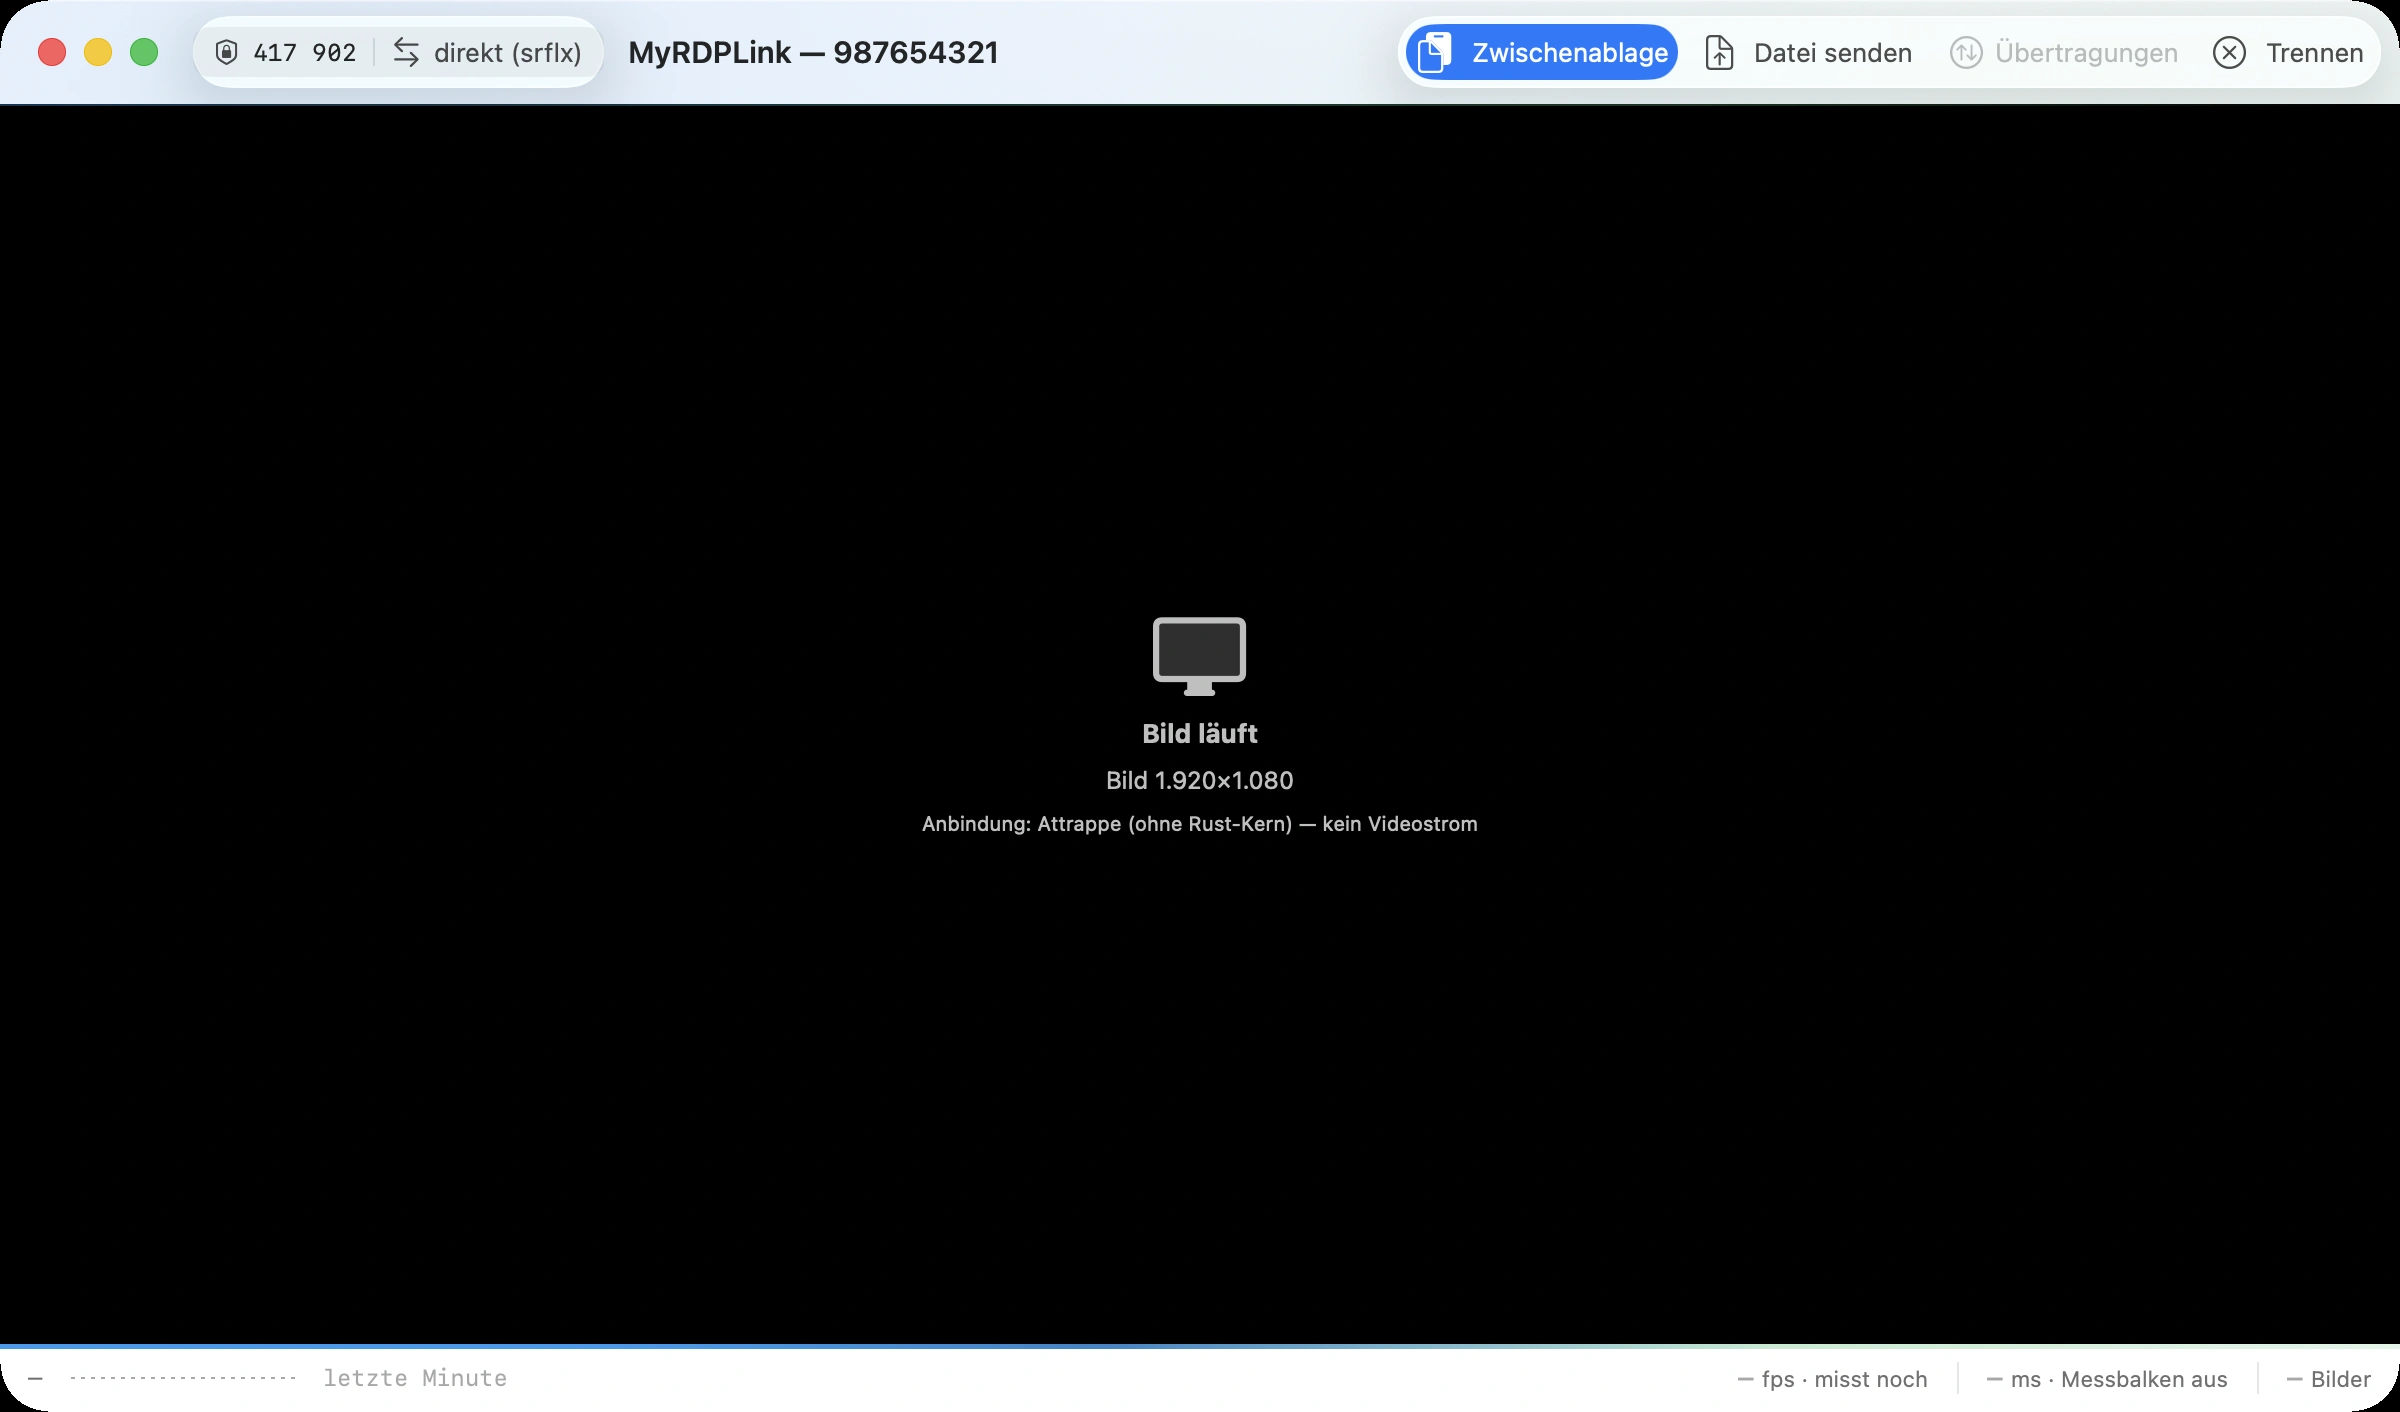Click the Anbindung: Attrappe status line

pyautogui.click(x=1199, y=824)
